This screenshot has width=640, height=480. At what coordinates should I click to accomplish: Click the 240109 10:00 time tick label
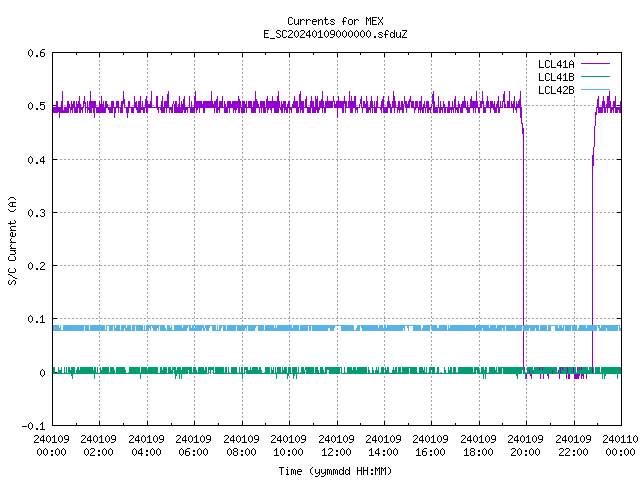click(x=288, y=446)
